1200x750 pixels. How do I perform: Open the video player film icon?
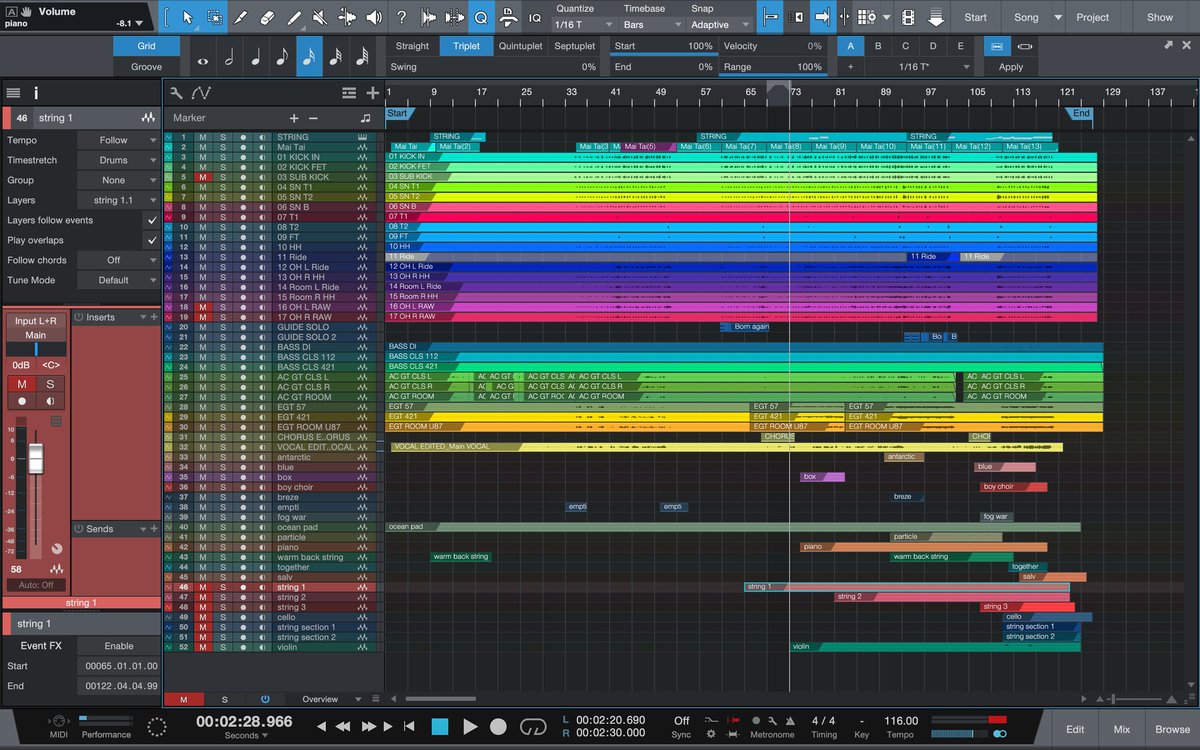click(908, 17)
